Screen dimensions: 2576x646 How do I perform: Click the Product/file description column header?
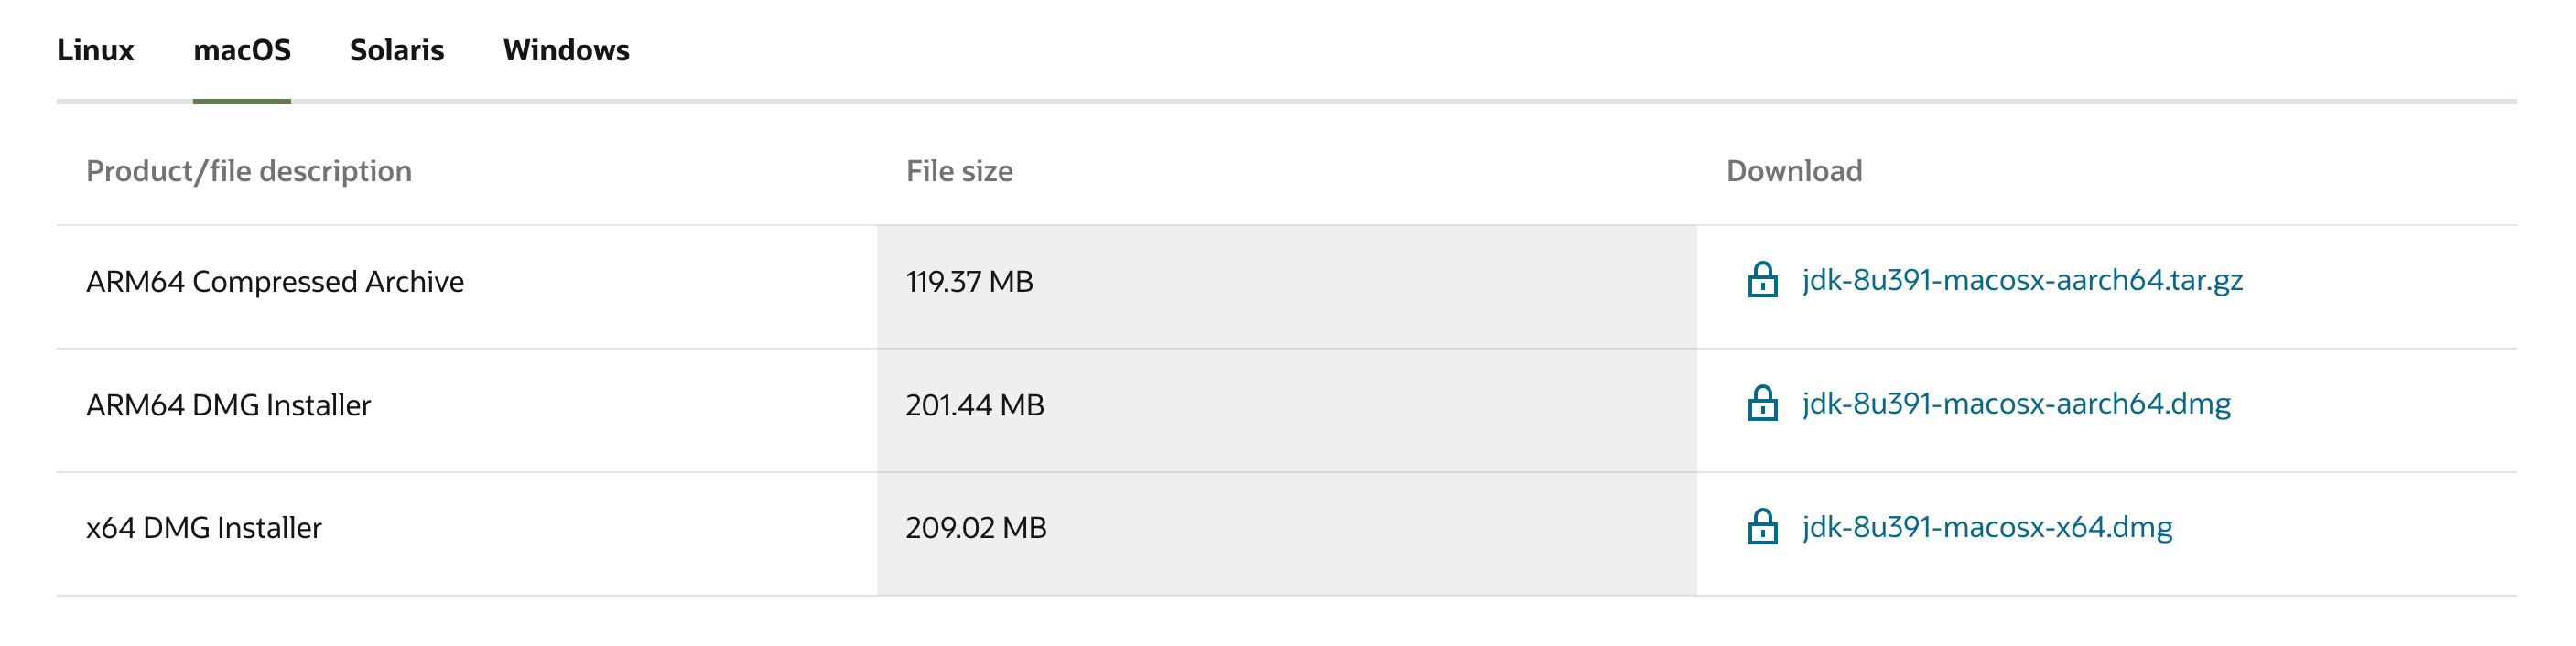pyautogui.click(x=249, y=171)
